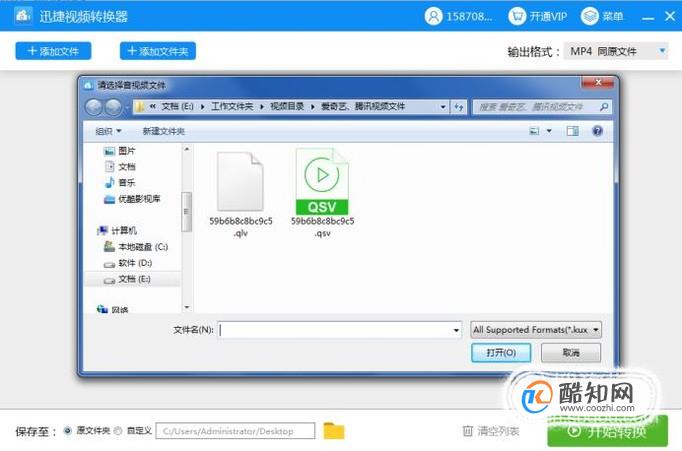Screen dimensions: 682x451
Task: Click the save path input field
Action: (235, 431)
